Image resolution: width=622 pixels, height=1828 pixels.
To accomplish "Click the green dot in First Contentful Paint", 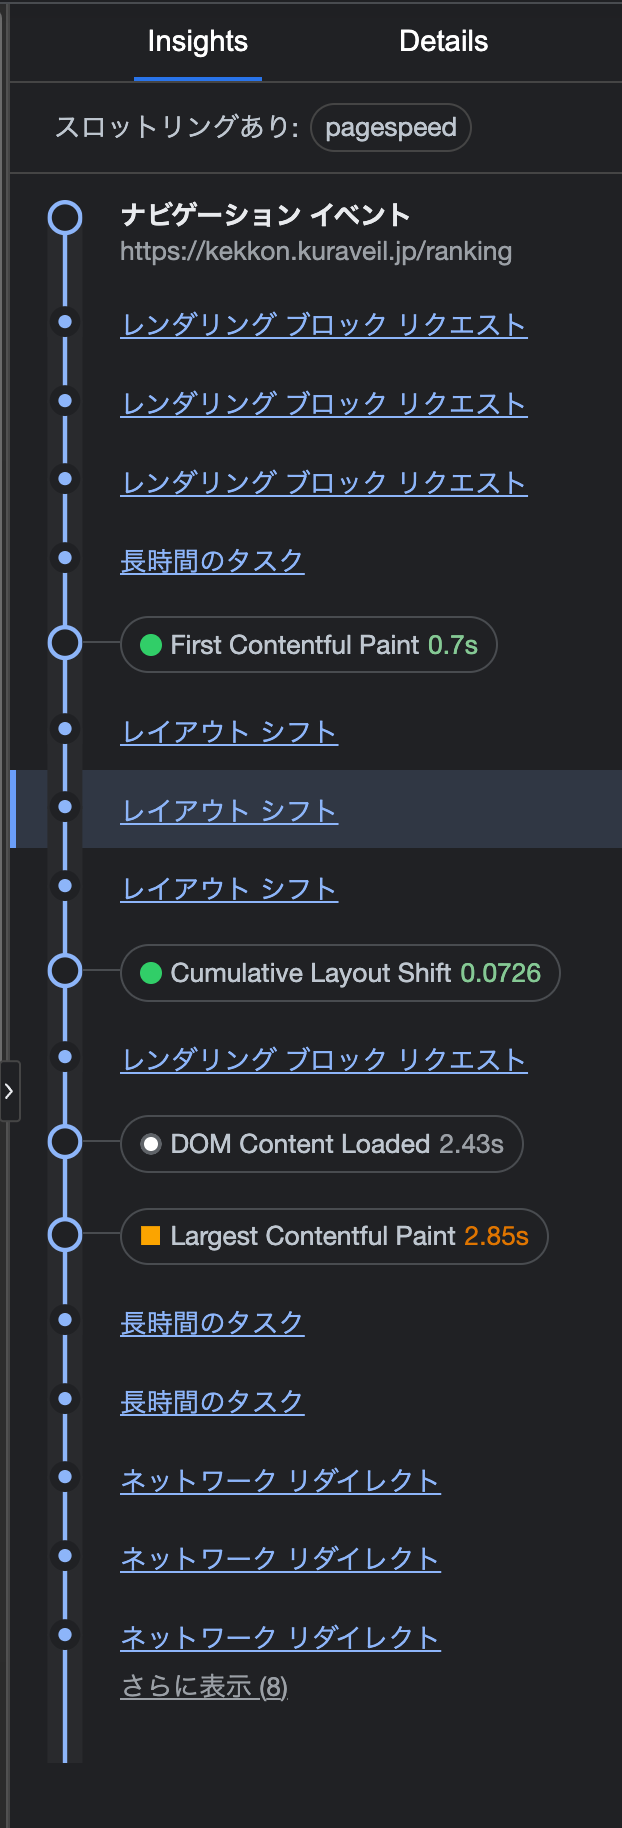I will coord(151,645).
